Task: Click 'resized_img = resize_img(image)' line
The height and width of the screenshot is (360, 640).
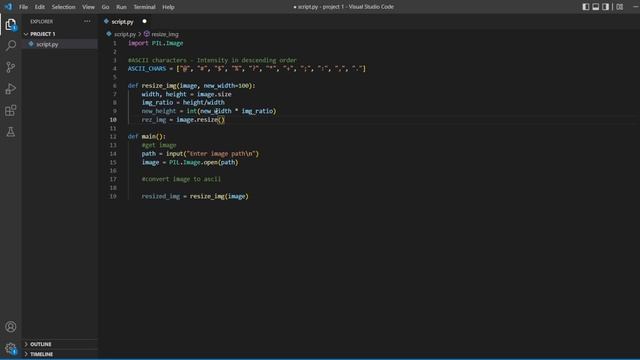Action: pyautogui.click(x=195, y=196)
